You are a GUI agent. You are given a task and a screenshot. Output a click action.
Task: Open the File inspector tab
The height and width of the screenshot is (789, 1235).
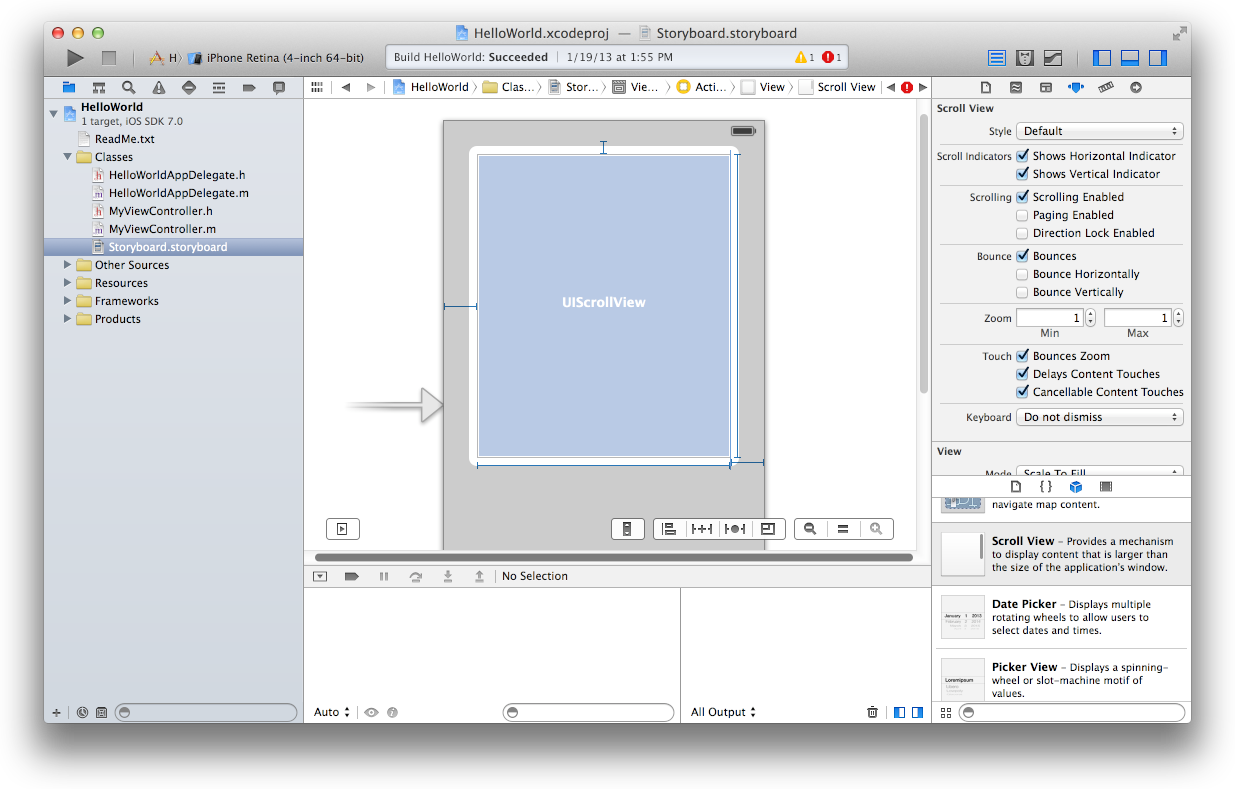(986, 87)
